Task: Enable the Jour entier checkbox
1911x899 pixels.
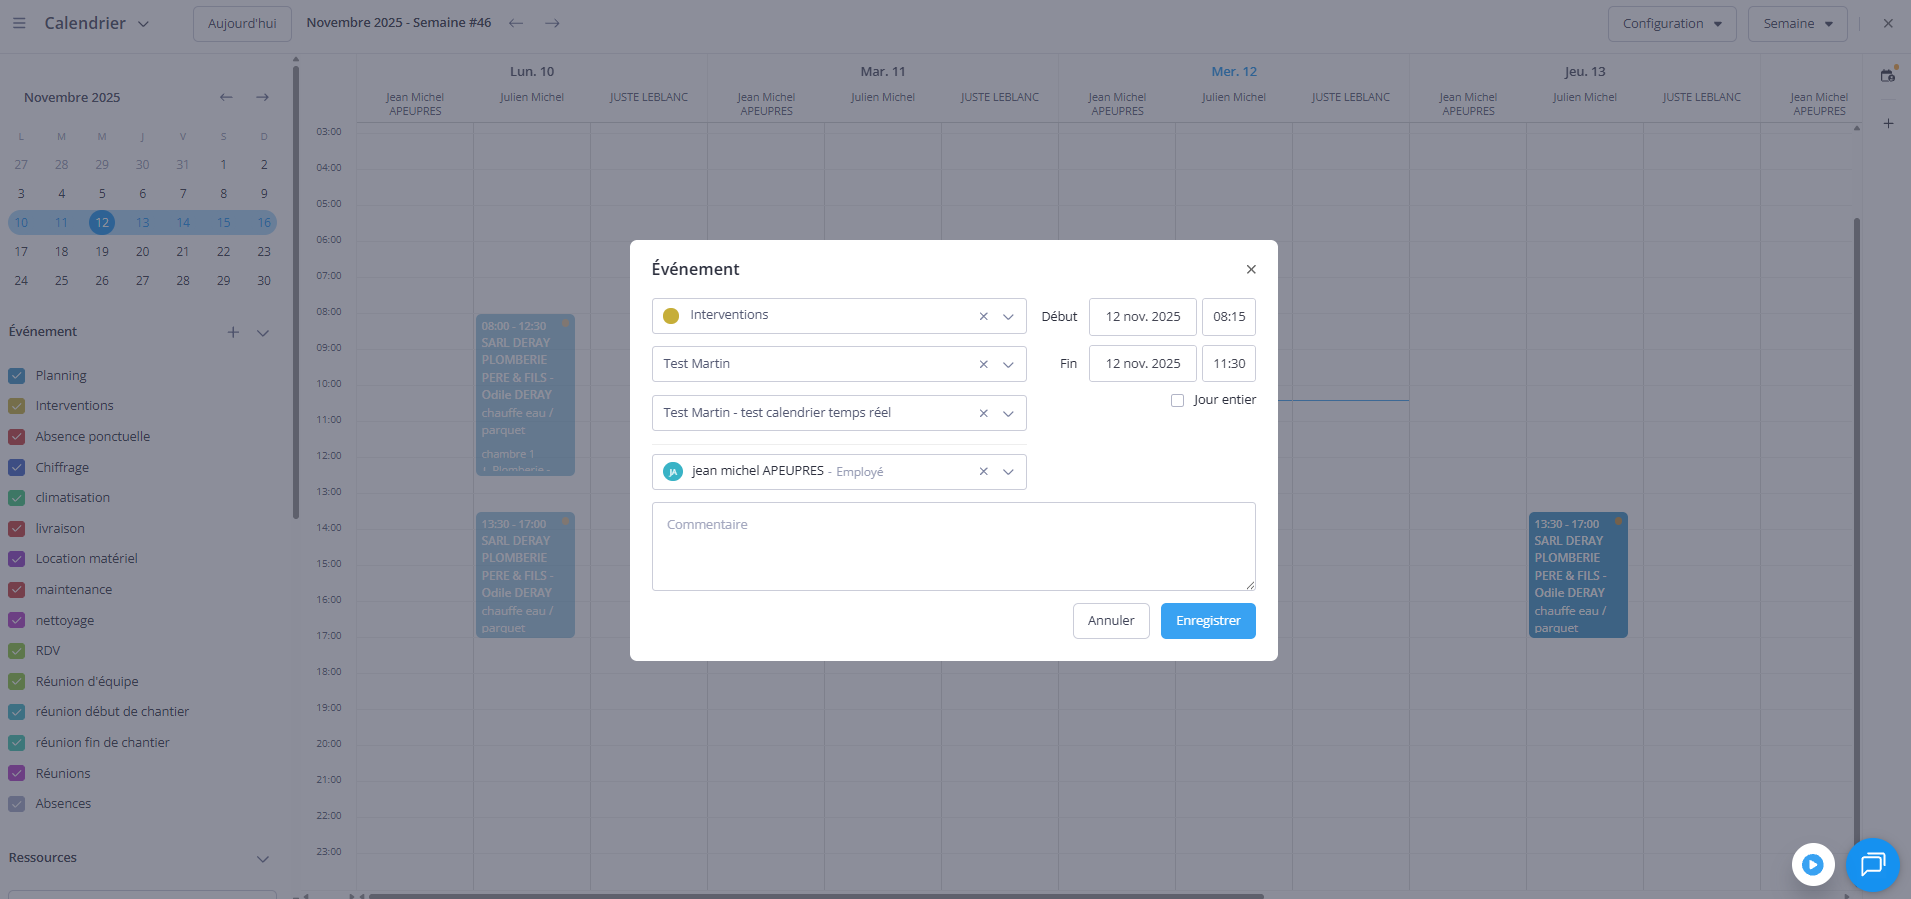Action: point(1177,400)
